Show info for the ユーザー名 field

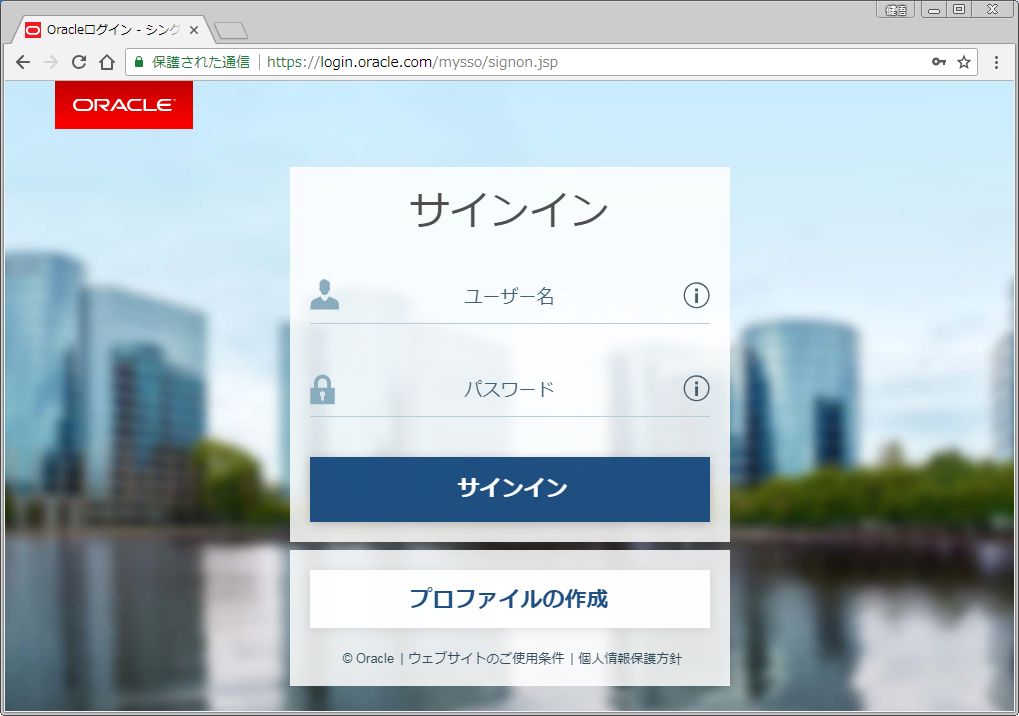pyautogui.click(x=696, y=296)
